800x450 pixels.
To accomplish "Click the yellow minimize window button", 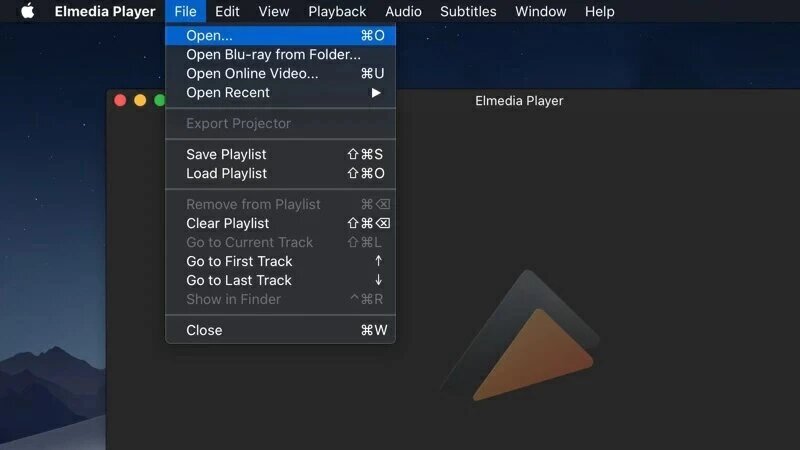I will point(140,100).
